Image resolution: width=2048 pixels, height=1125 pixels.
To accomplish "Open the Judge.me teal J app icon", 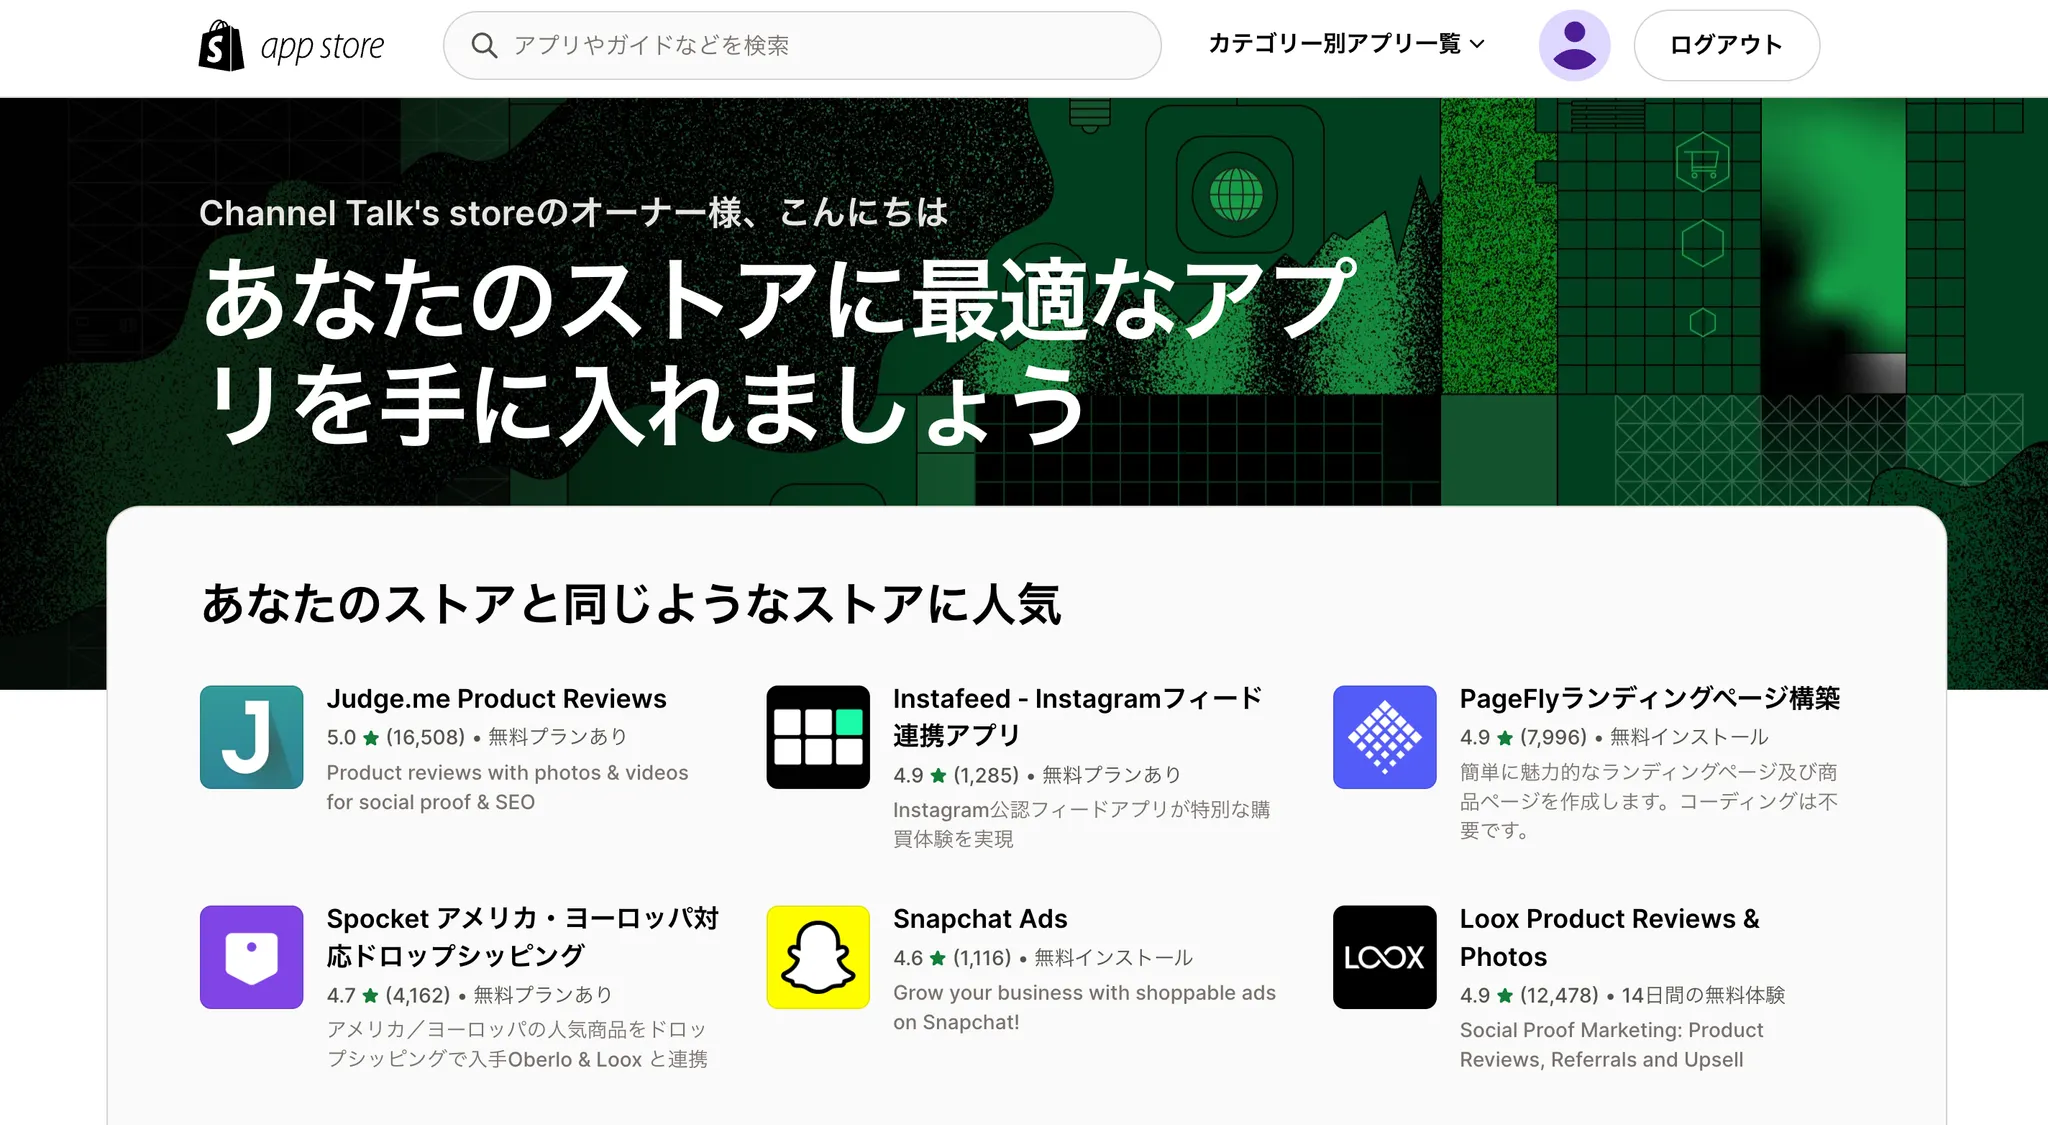I will pos(251,737).
